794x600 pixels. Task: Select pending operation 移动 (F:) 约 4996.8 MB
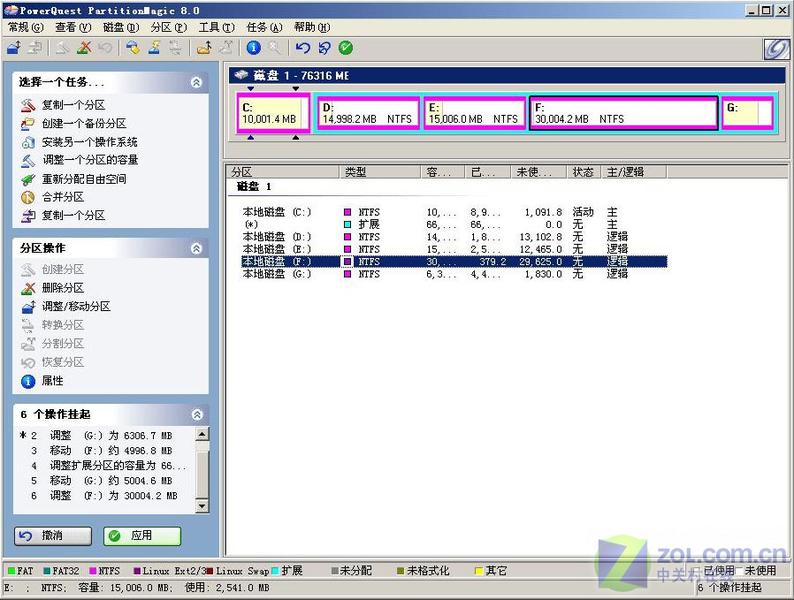pyautogui.click(x=104, y=451)
